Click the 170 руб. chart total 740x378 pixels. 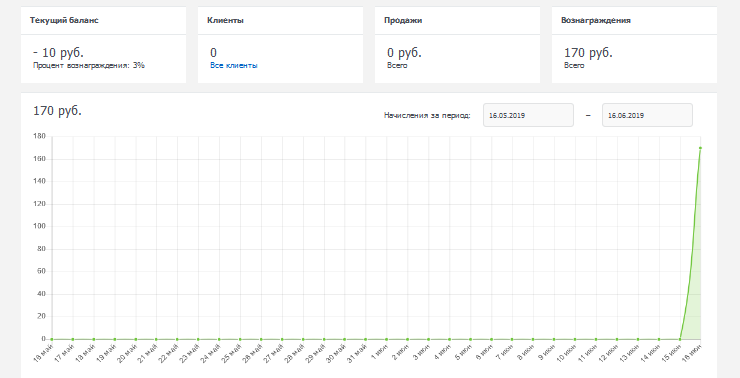[x=57, y=111]
